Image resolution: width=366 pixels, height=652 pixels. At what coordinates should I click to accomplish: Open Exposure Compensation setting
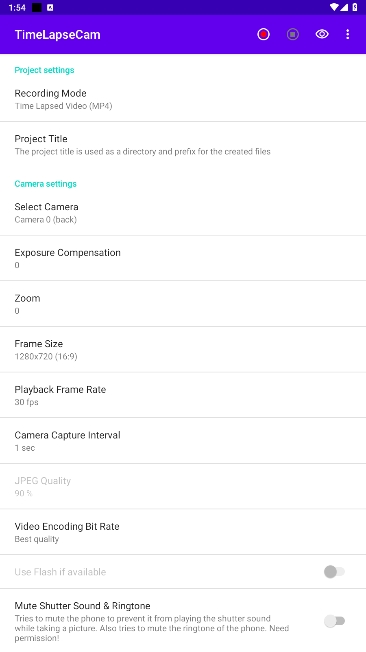point(183,258)
